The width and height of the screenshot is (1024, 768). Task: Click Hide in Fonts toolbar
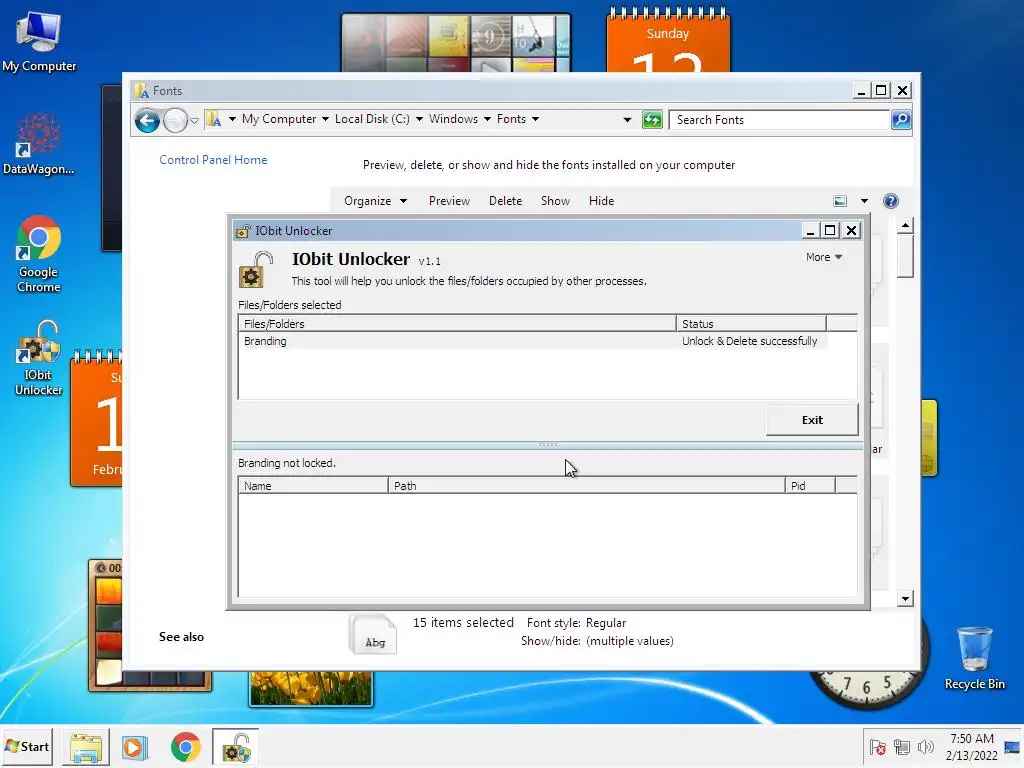coord(601,201)
